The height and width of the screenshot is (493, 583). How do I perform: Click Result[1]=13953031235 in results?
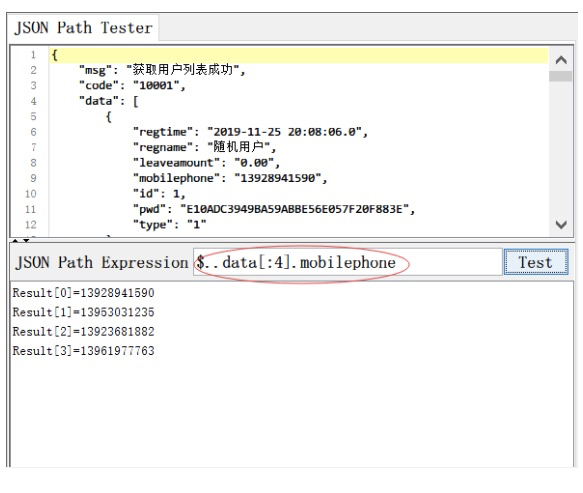click(x=83, y=312)
